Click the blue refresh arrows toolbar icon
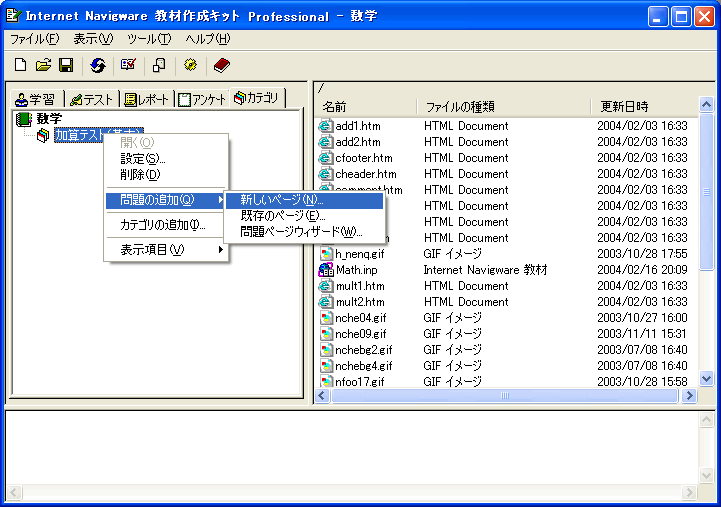Screen dimensions: 721x507 pyautogui.click(x=97, y=65)
